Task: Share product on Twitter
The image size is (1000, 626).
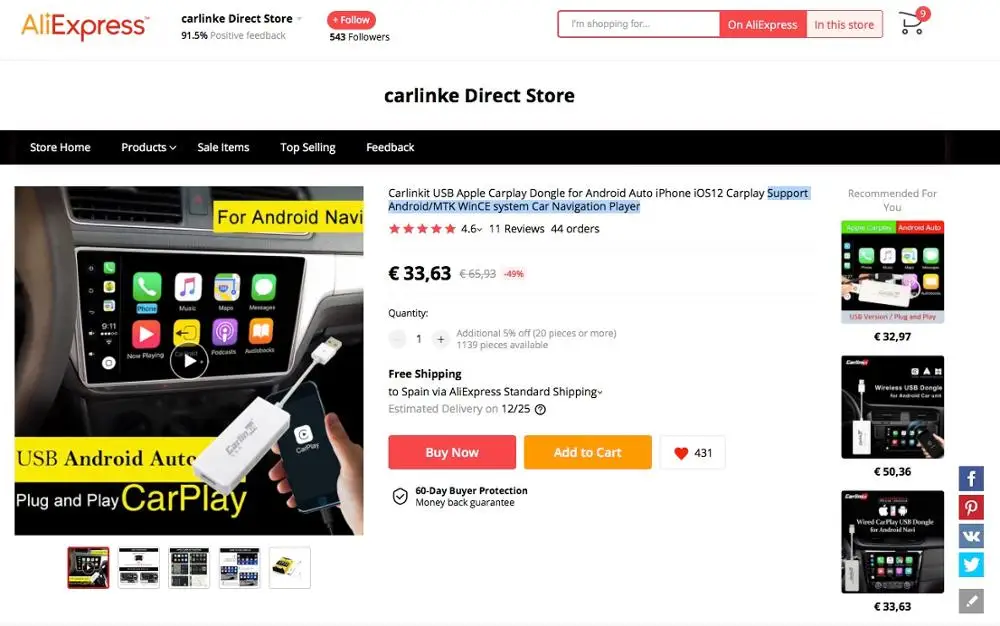Action: pyautogui.click(x=971, y=565)
